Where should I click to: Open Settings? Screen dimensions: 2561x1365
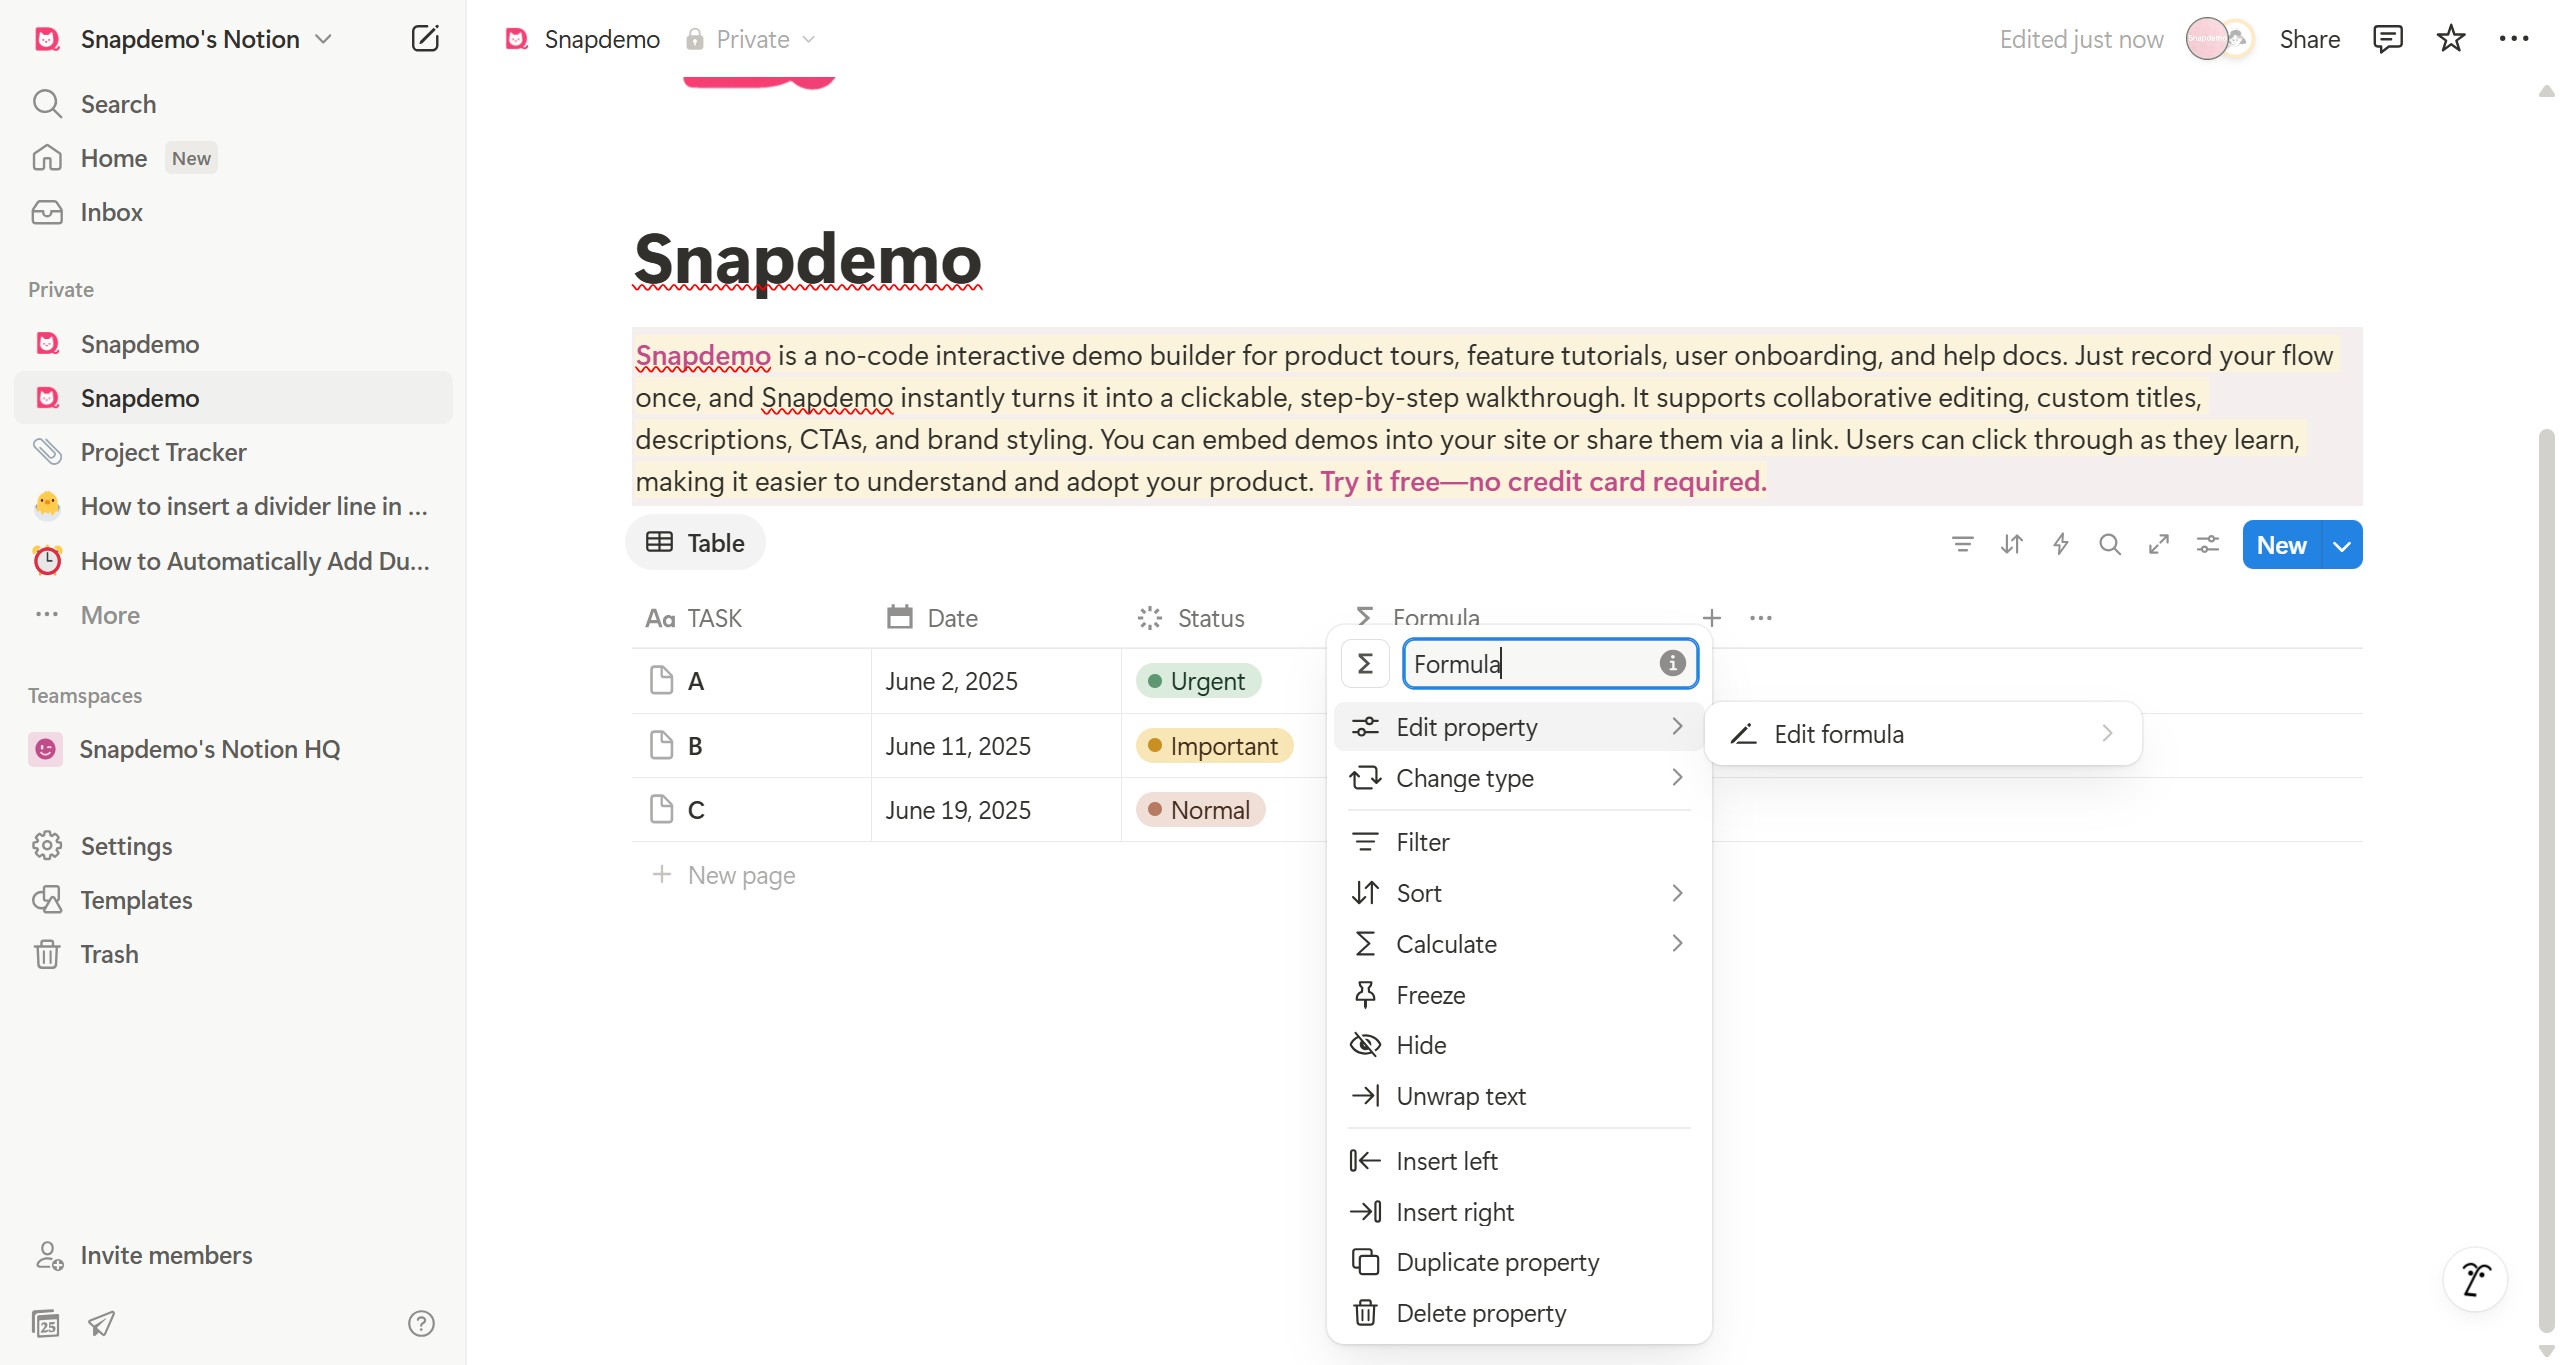point(233,846)
